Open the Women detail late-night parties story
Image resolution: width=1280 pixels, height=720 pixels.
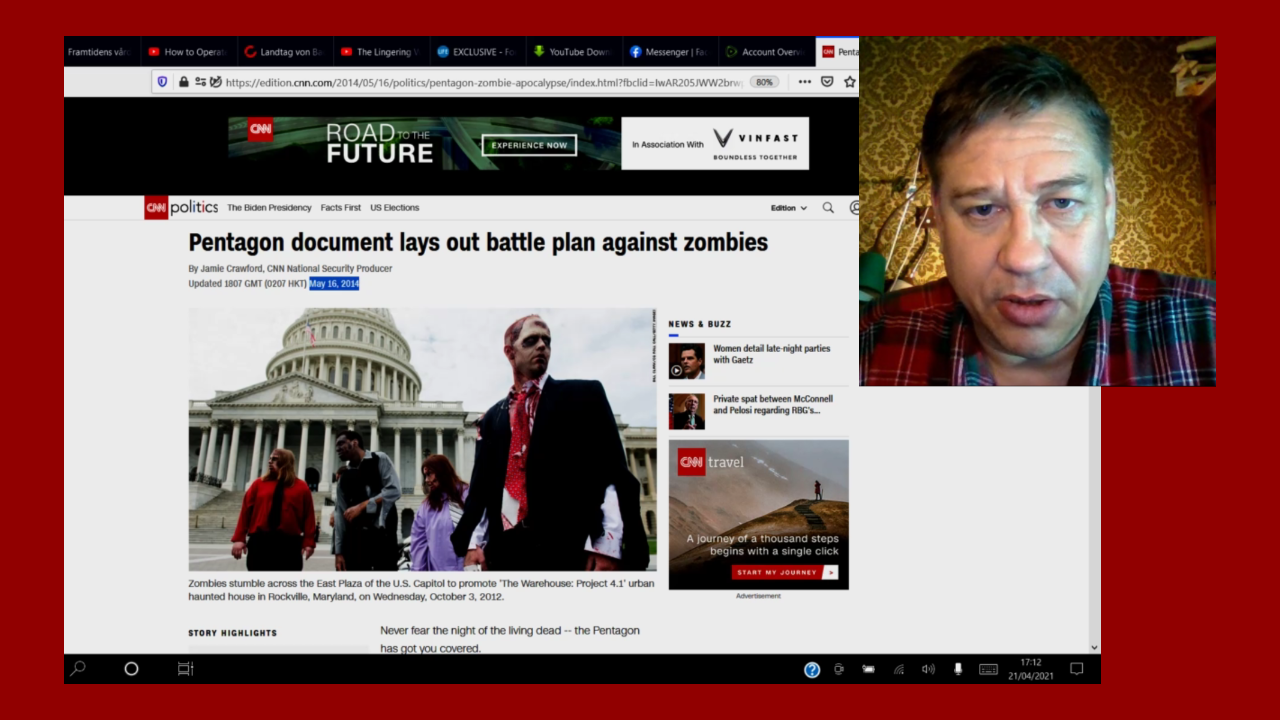coord(771,354)
